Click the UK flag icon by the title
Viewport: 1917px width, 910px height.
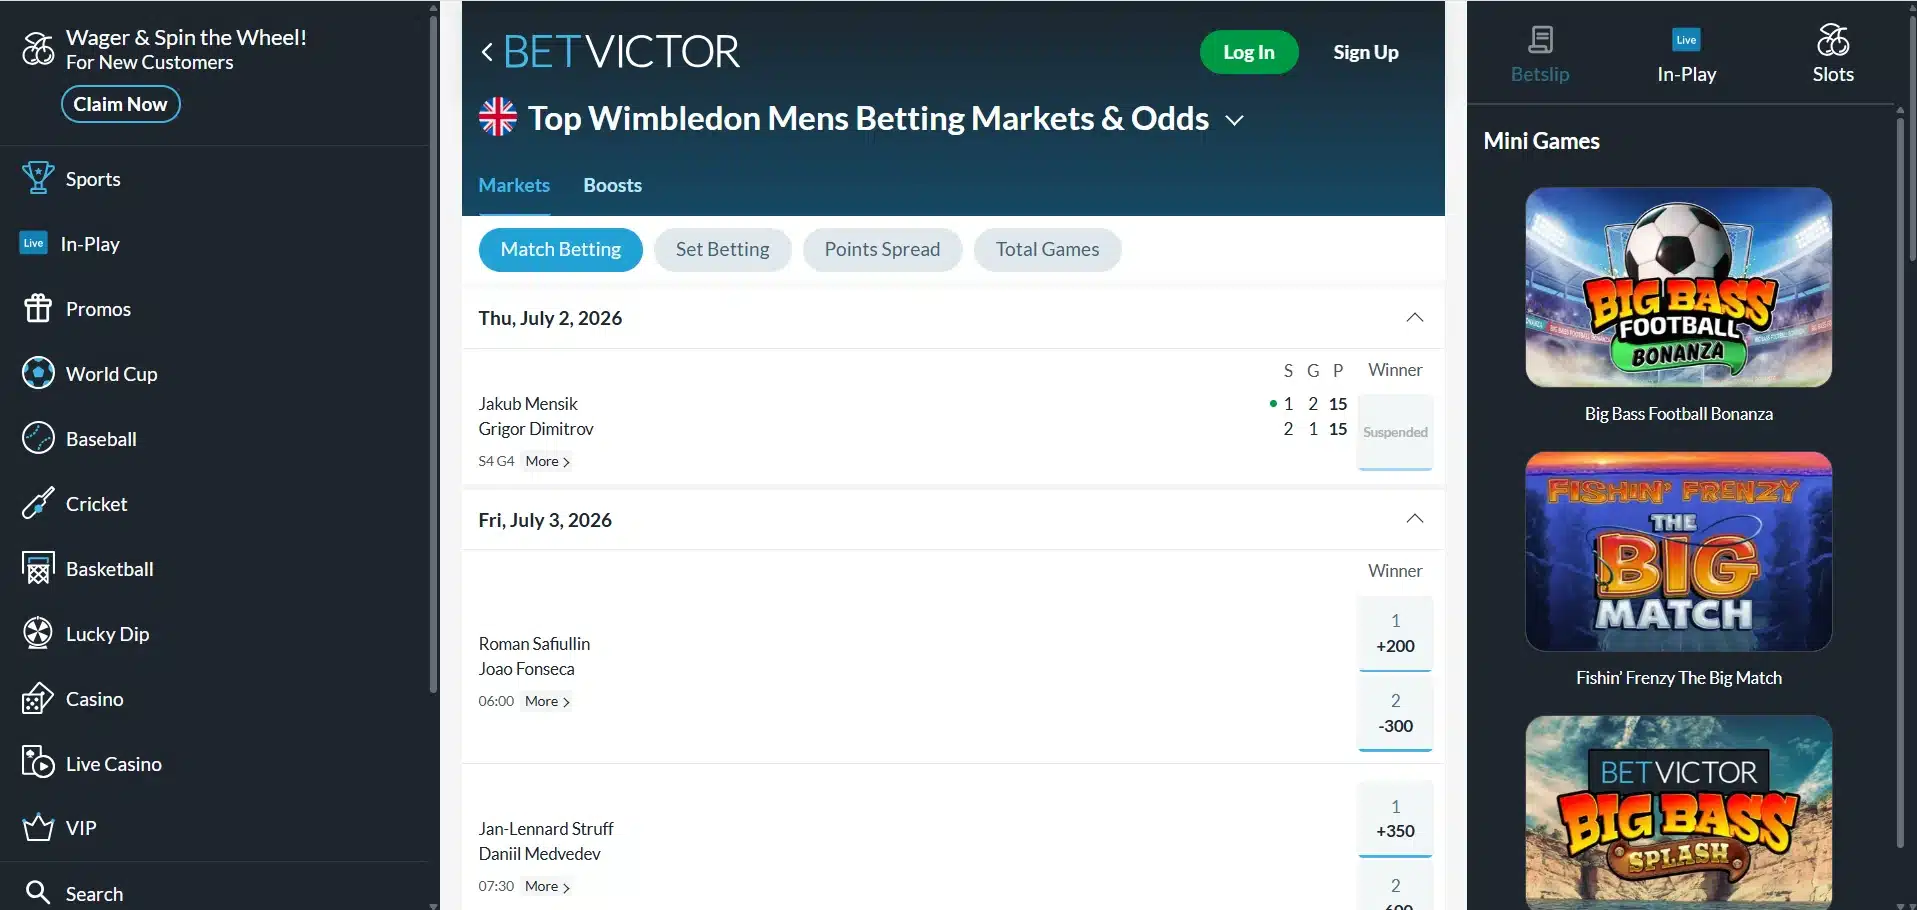pos(498,117)
